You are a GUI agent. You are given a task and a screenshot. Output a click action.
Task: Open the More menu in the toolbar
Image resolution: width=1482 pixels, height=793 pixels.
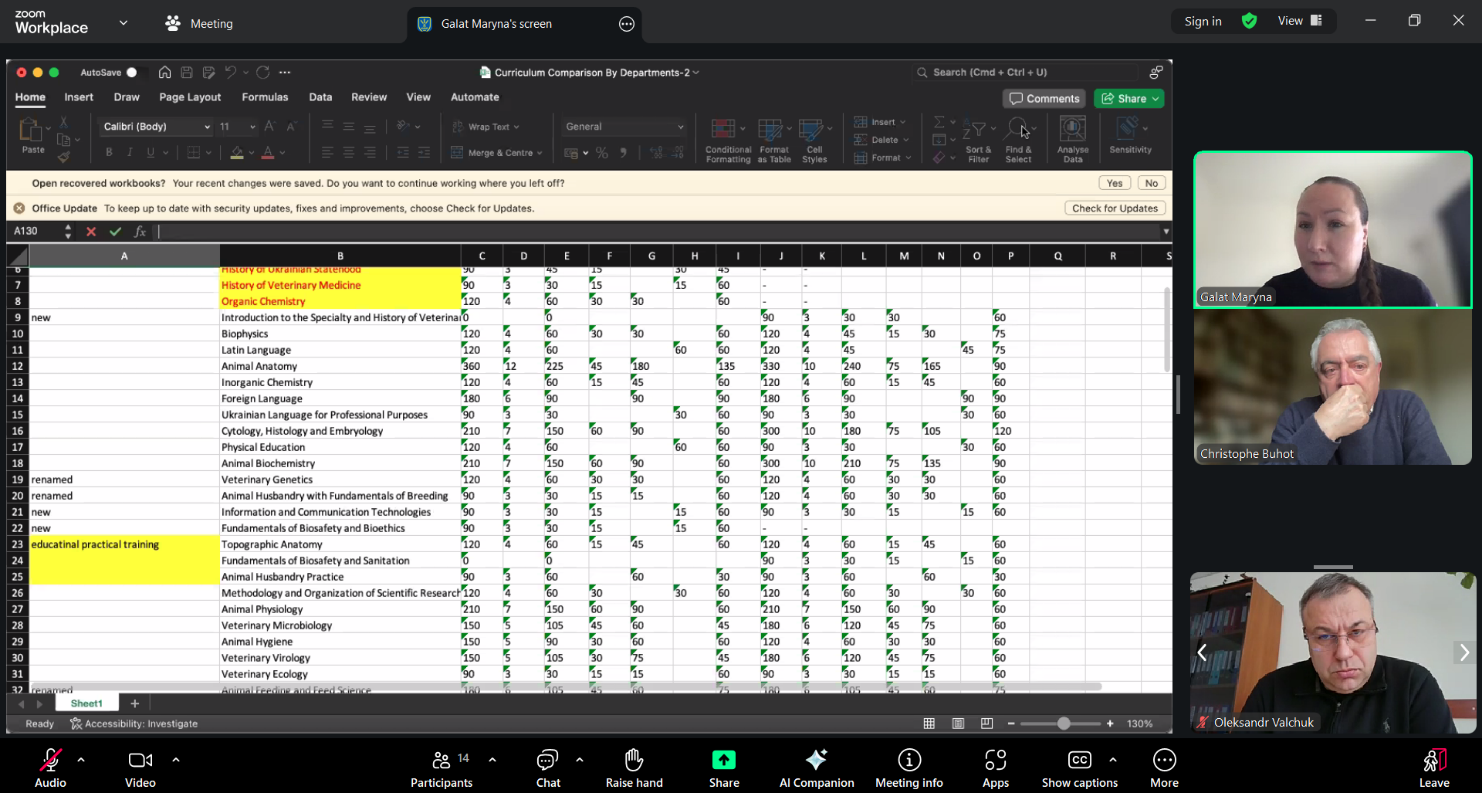1164,761
